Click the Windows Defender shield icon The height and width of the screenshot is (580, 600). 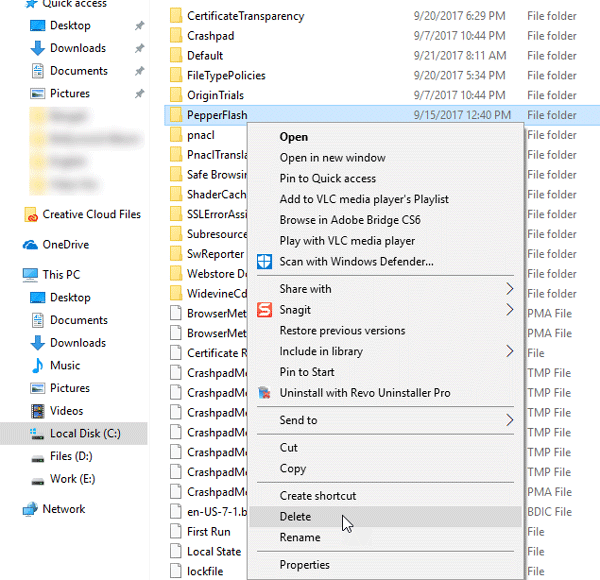point(264,262)
